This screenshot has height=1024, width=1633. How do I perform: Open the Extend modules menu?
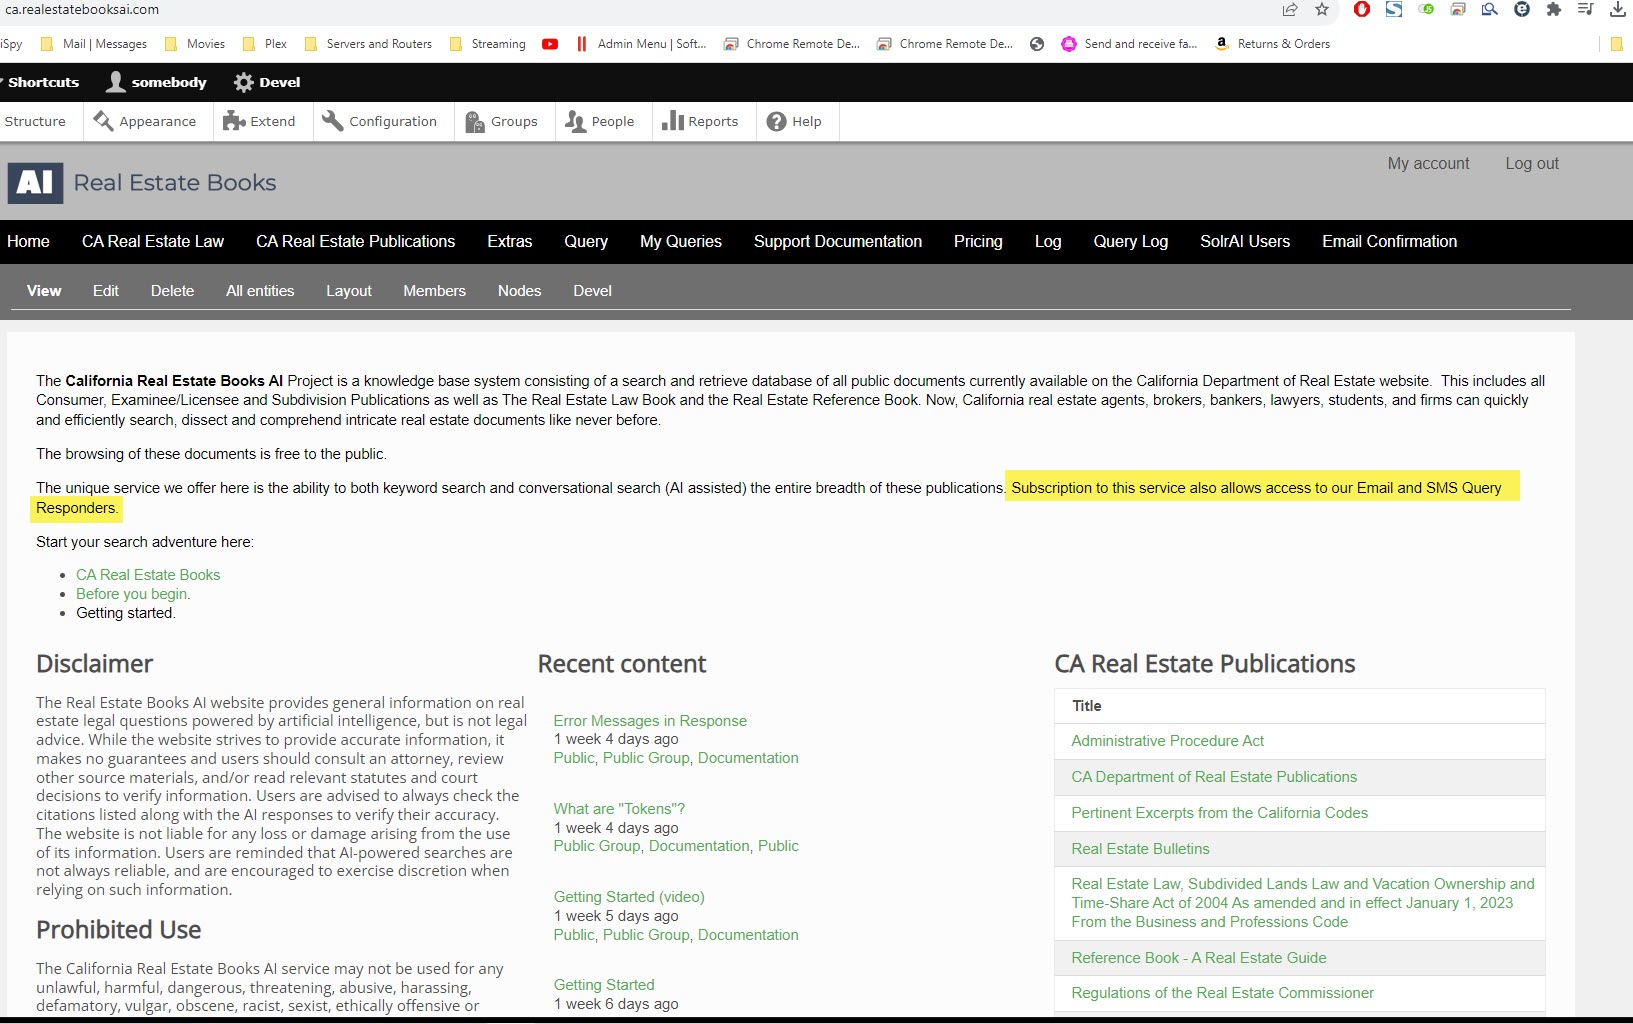259,121
